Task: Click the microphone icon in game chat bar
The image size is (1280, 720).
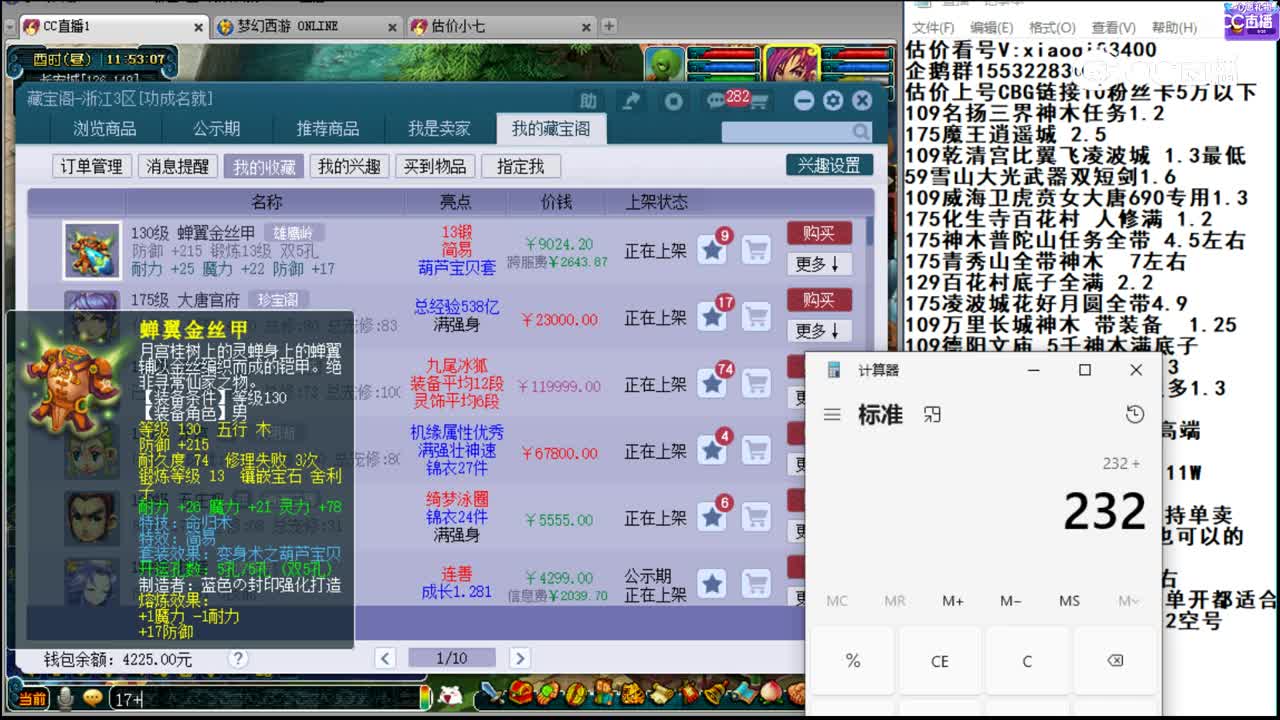Action: [66, 698]
